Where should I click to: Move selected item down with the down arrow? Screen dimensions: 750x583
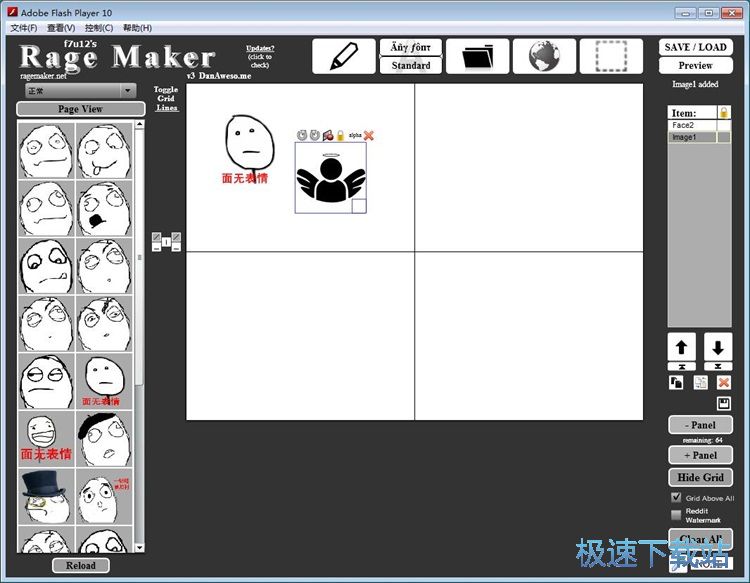718,347
